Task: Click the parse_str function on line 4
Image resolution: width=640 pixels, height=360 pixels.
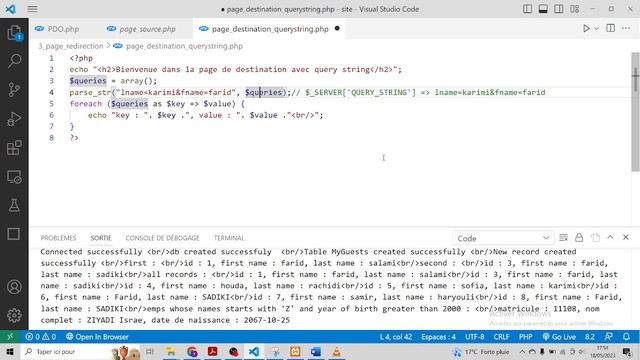Action: tap(90, 92)
